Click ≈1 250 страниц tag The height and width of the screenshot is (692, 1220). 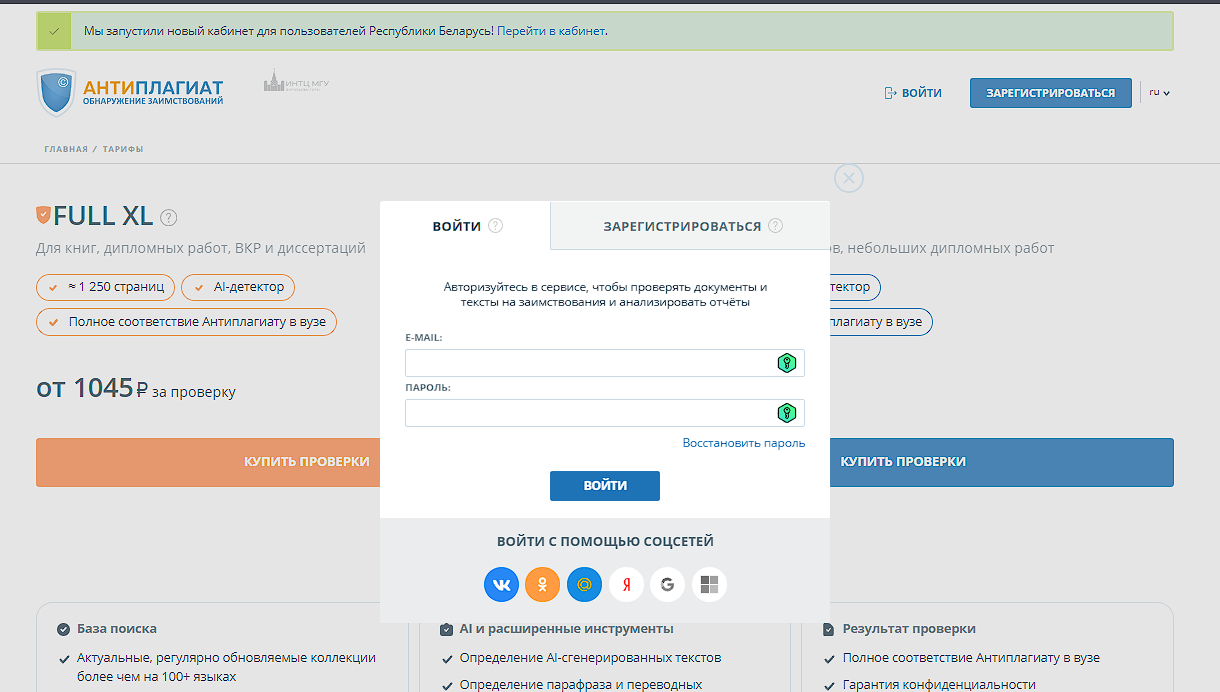(106, 287)
